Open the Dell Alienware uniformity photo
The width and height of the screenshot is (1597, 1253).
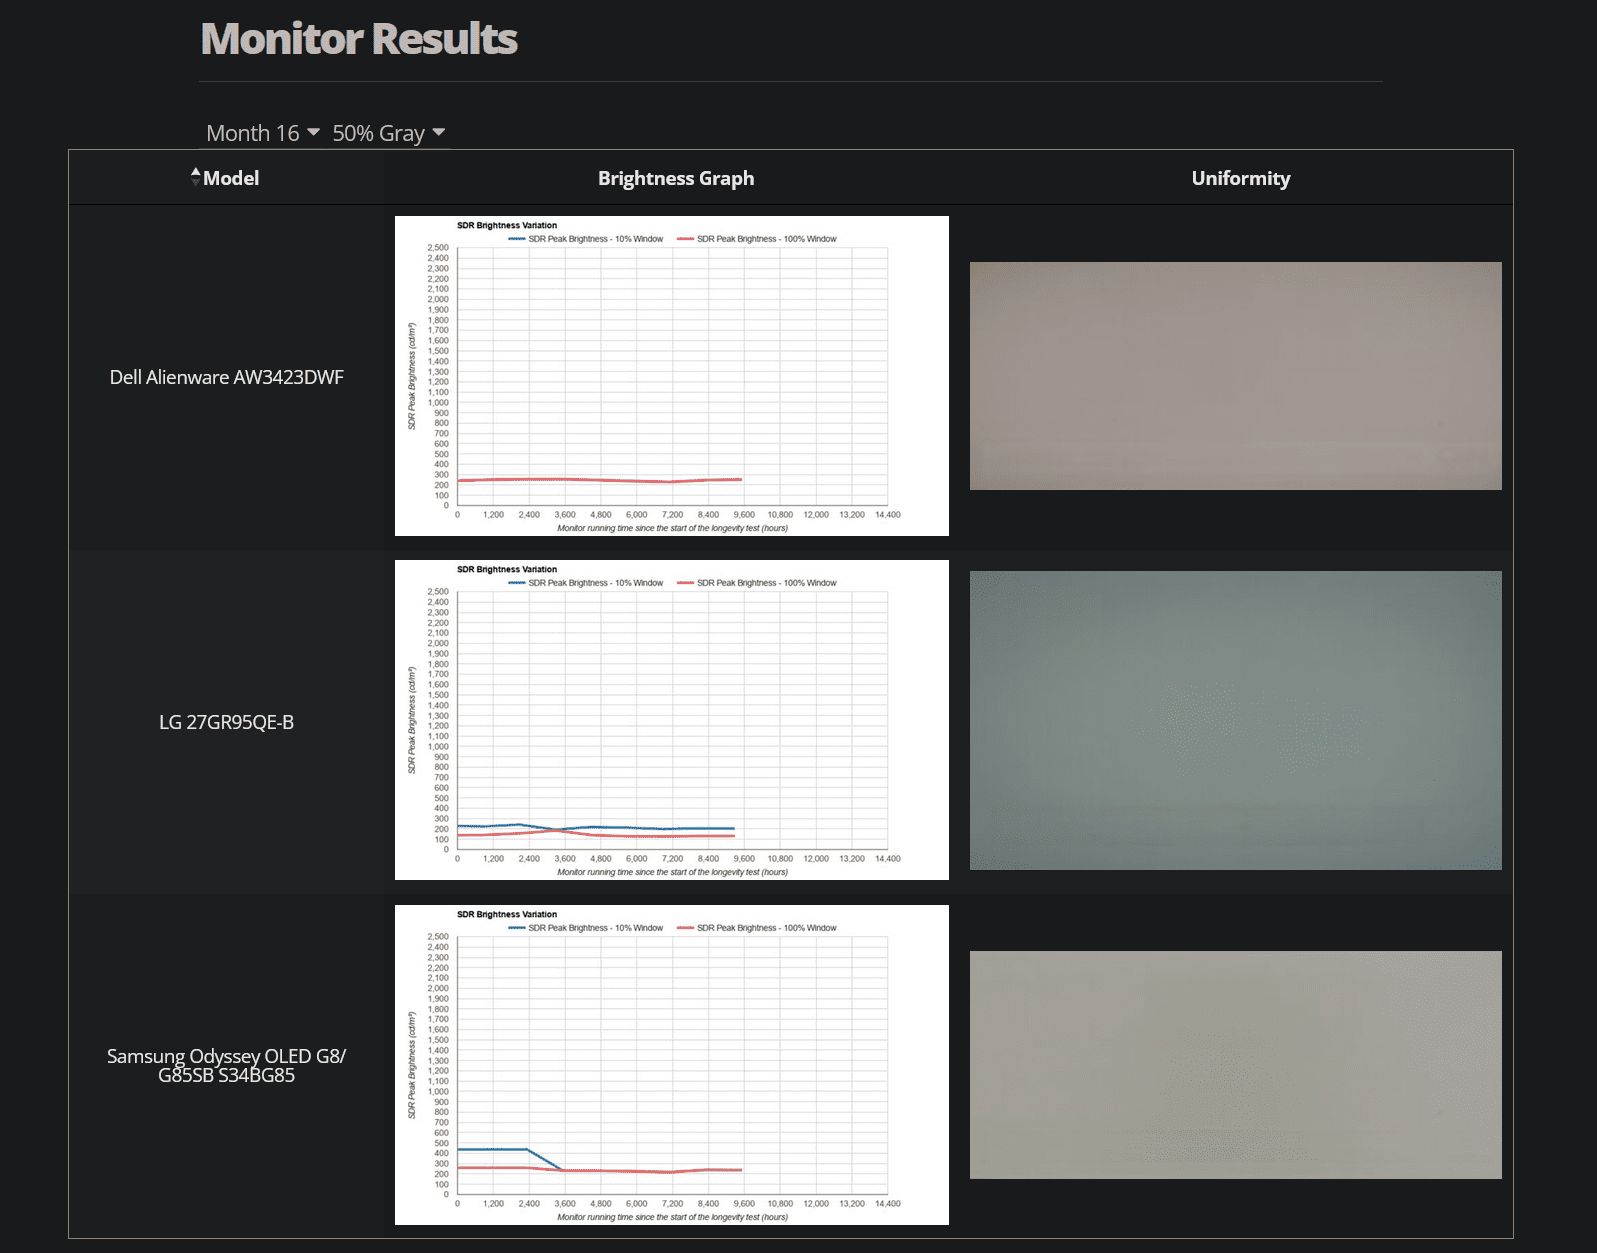1236,376
